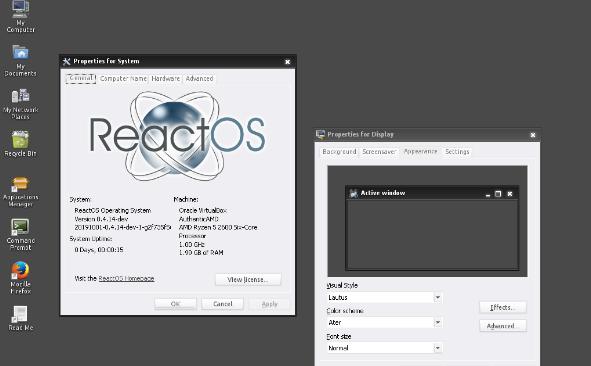Viewport: 591px width, 366px height.
Task: Close the Properties for Display window
Action: coord(533,135)
